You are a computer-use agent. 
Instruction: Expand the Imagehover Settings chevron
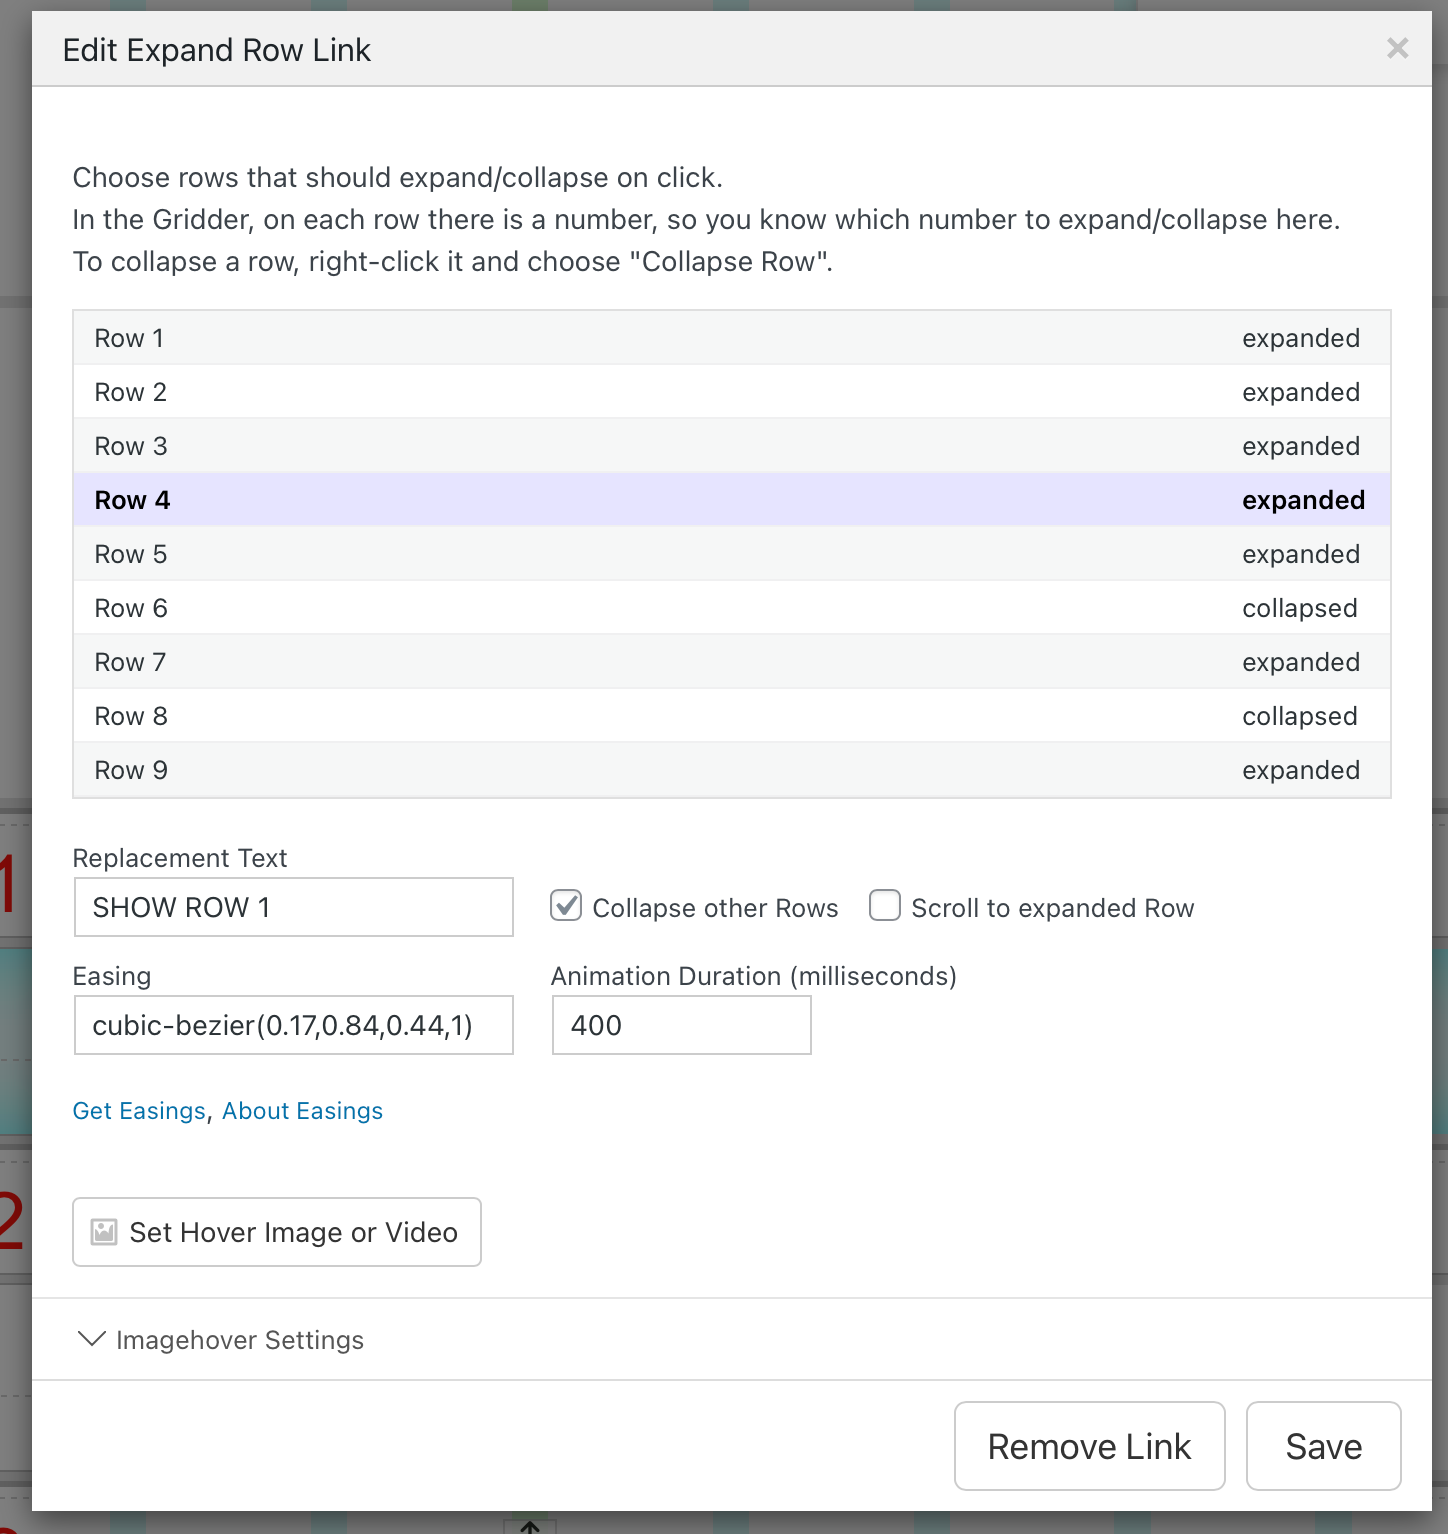92,1339
